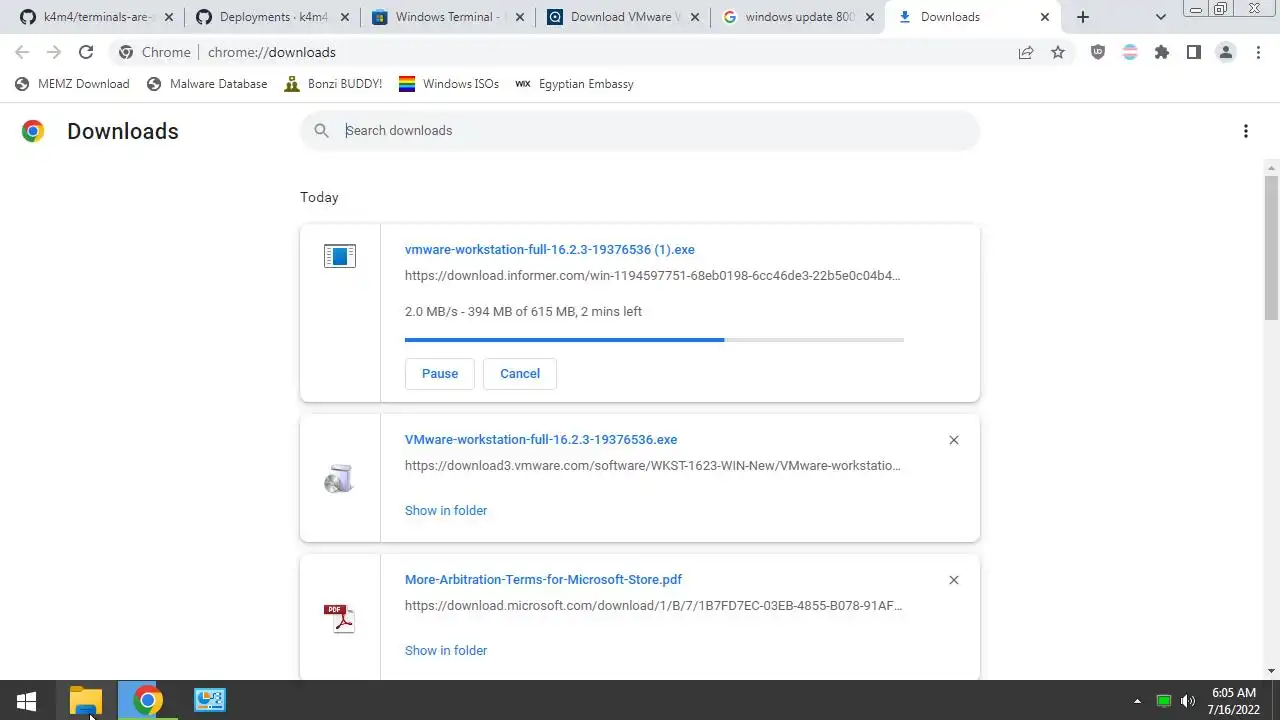Switch to the k4m4/terminals-are tab

click(96, 17)
